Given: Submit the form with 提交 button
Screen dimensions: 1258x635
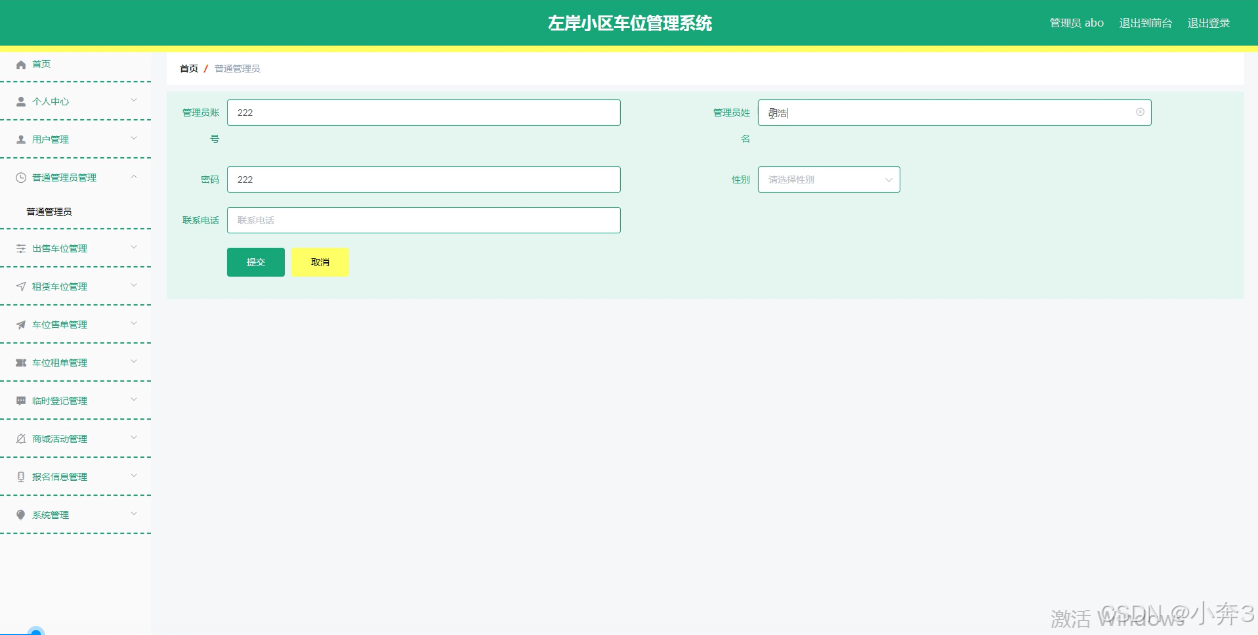Looking at the screenshot, I should (x=255, y=262).
